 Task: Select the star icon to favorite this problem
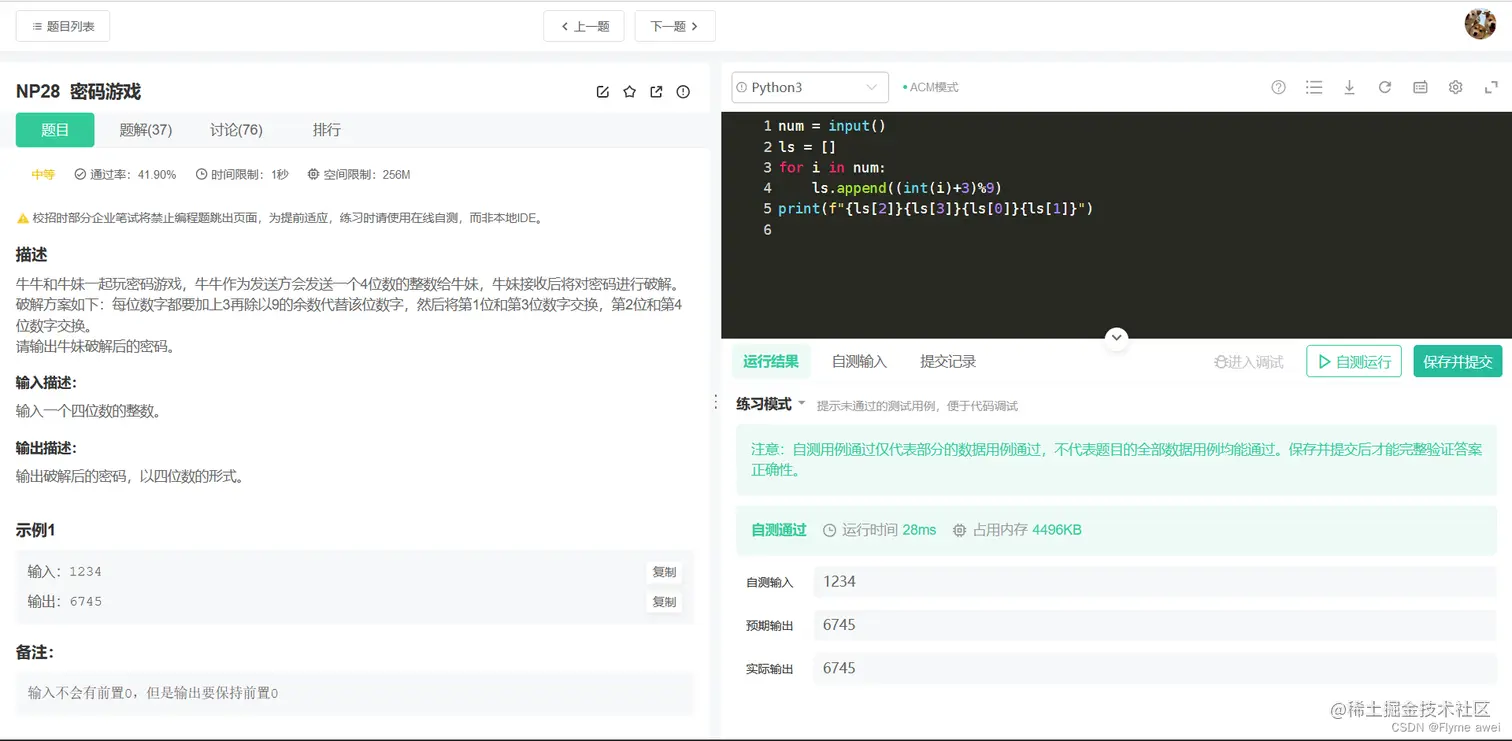click(629, 91)
